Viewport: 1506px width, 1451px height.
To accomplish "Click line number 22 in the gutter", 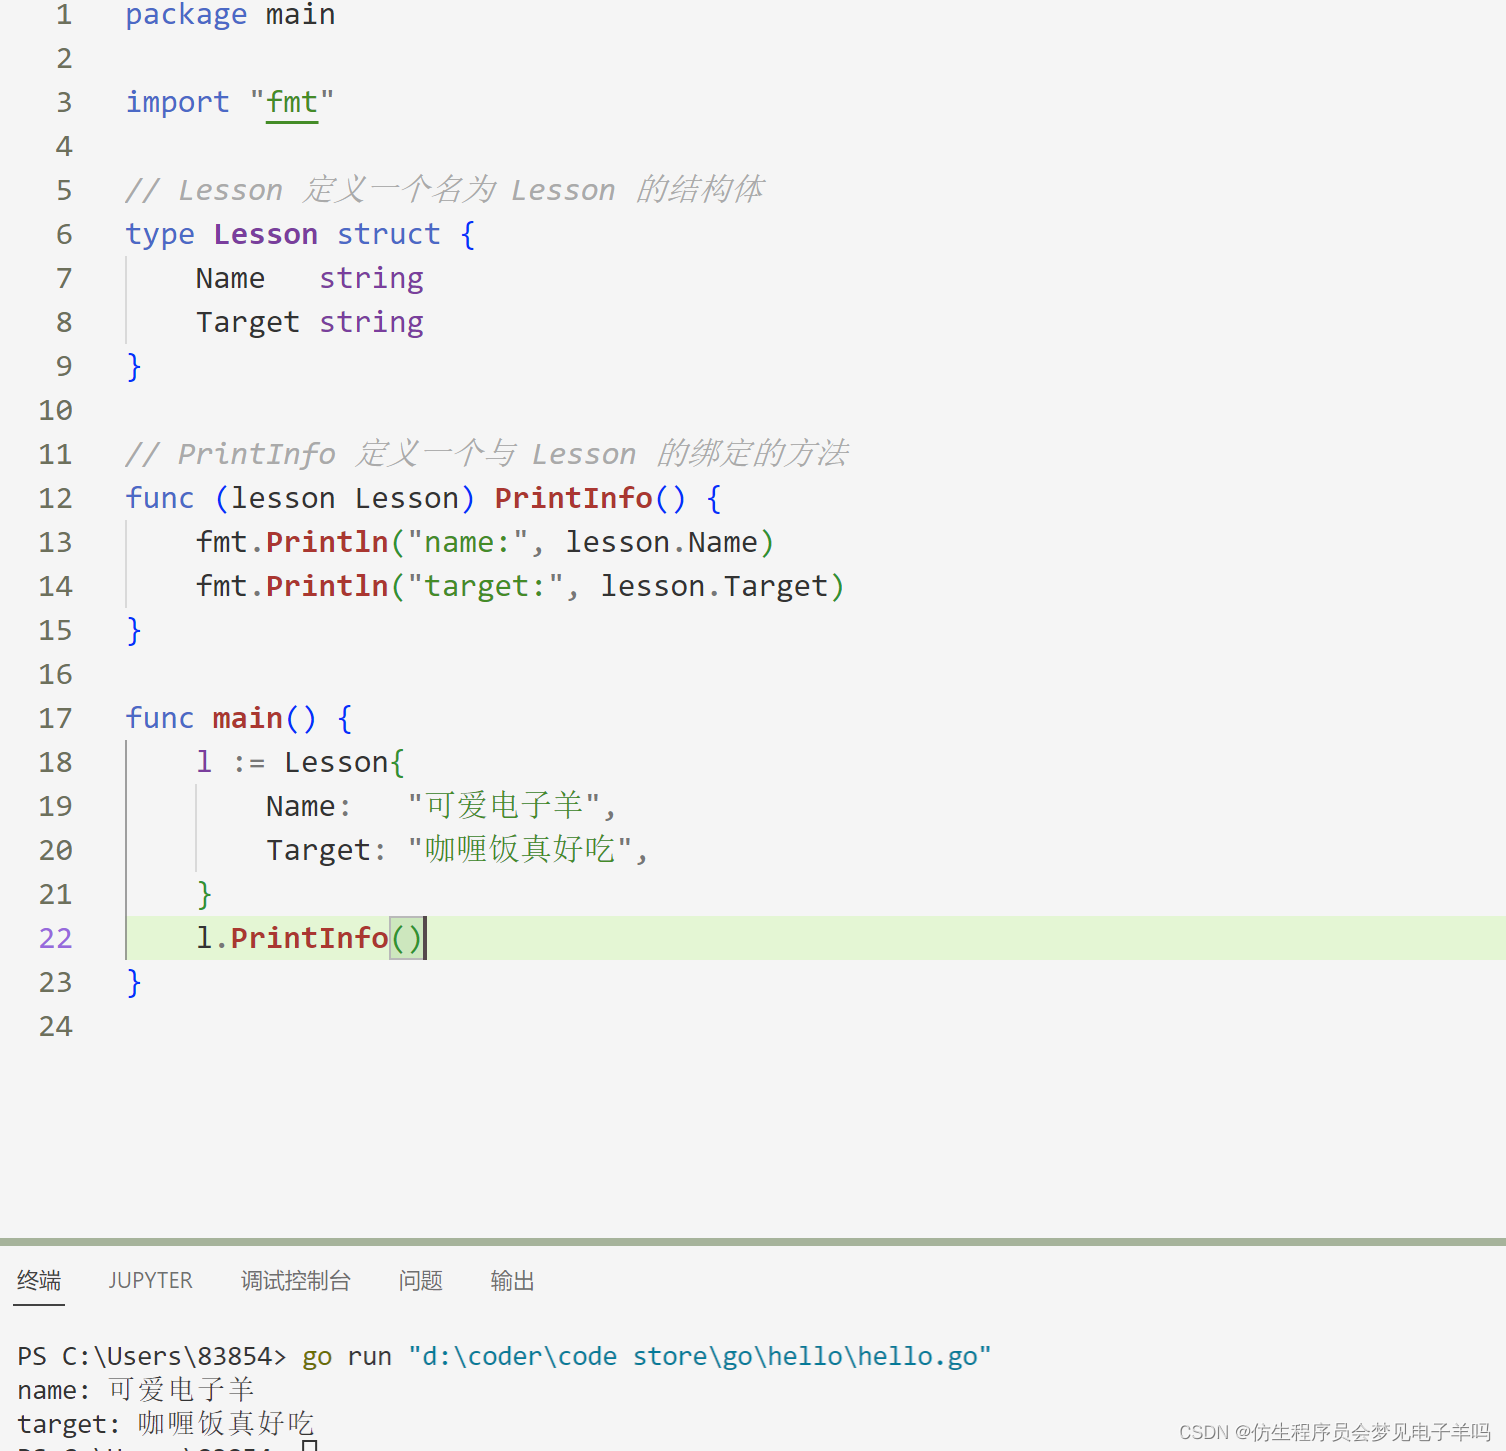I will [x=56, y=938].
